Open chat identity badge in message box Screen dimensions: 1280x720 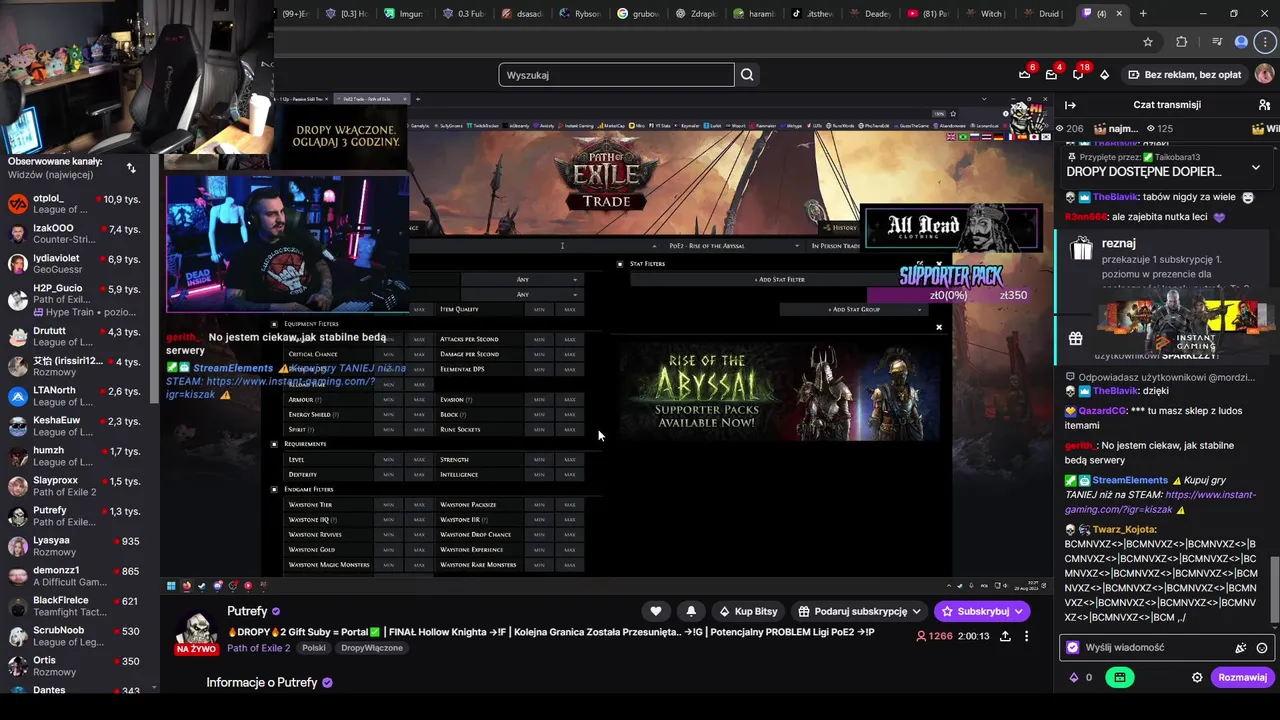pos(1073,648)
